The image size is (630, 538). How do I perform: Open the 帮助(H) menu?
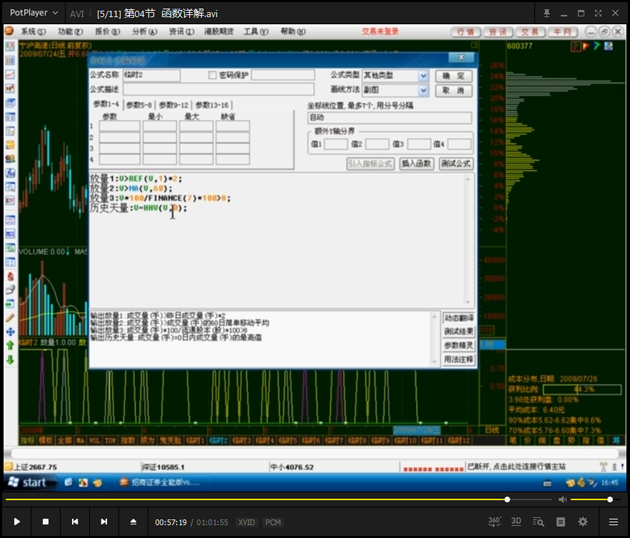(x=293, y=31)
